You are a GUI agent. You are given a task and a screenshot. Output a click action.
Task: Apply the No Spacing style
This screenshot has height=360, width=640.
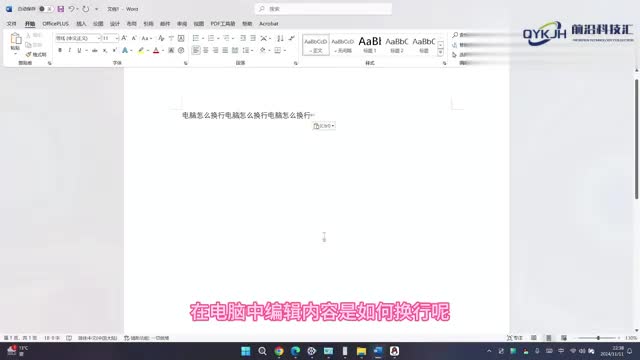(x=342, y=45)
